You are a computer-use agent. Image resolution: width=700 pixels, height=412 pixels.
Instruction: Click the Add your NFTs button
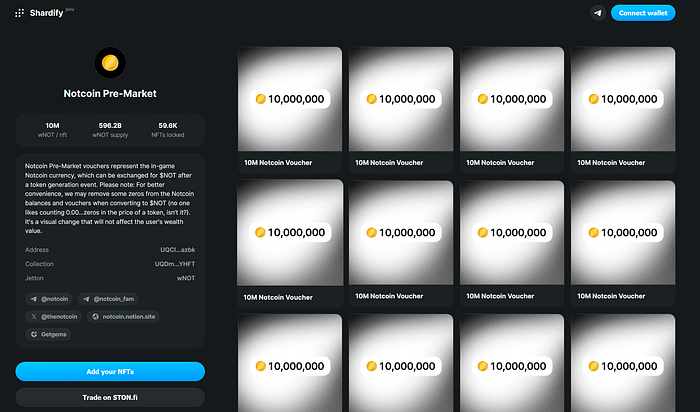(x=110, y=371)
